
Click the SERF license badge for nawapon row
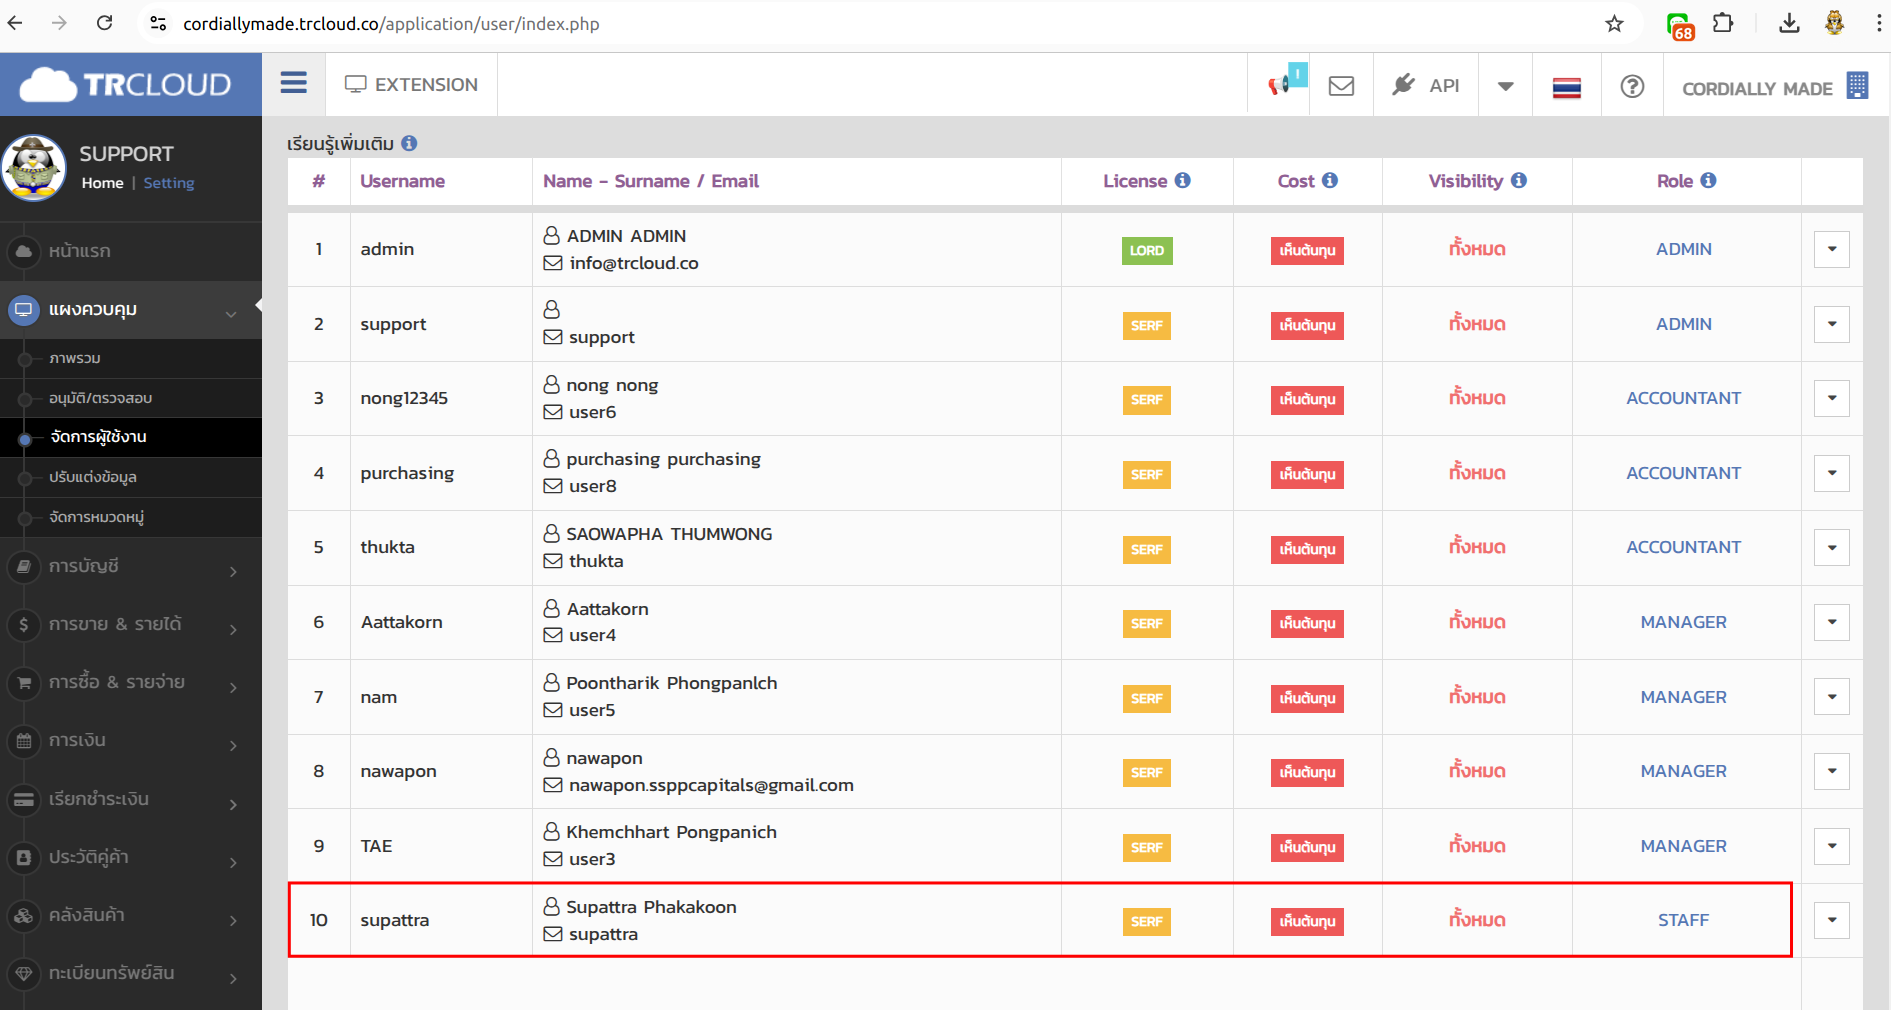point(1147,772)
